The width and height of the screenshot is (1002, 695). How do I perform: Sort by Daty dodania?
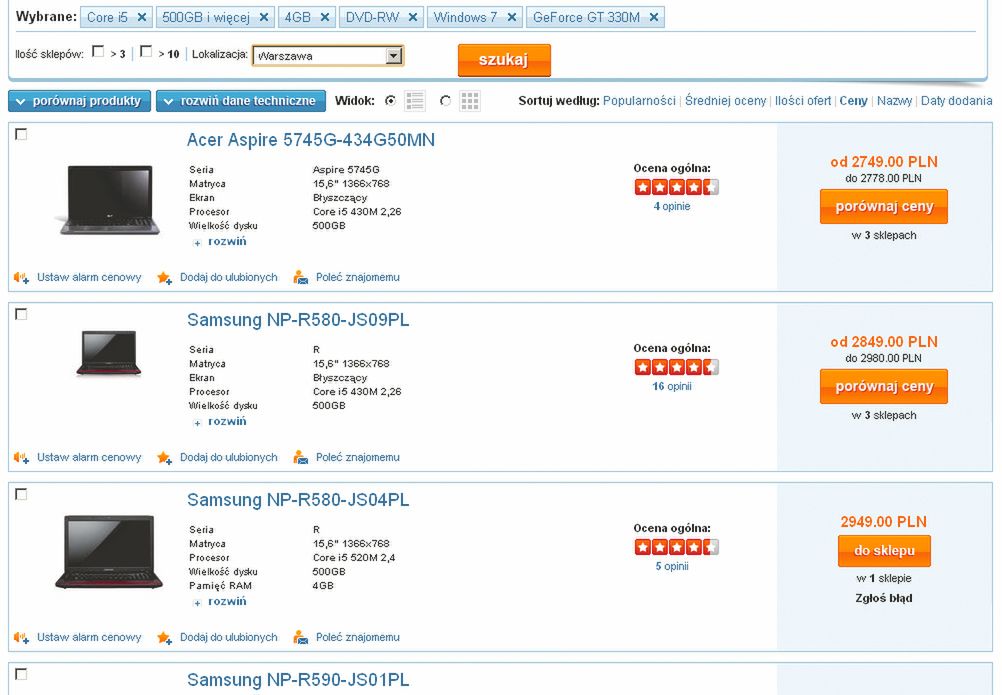coord(956,101)
